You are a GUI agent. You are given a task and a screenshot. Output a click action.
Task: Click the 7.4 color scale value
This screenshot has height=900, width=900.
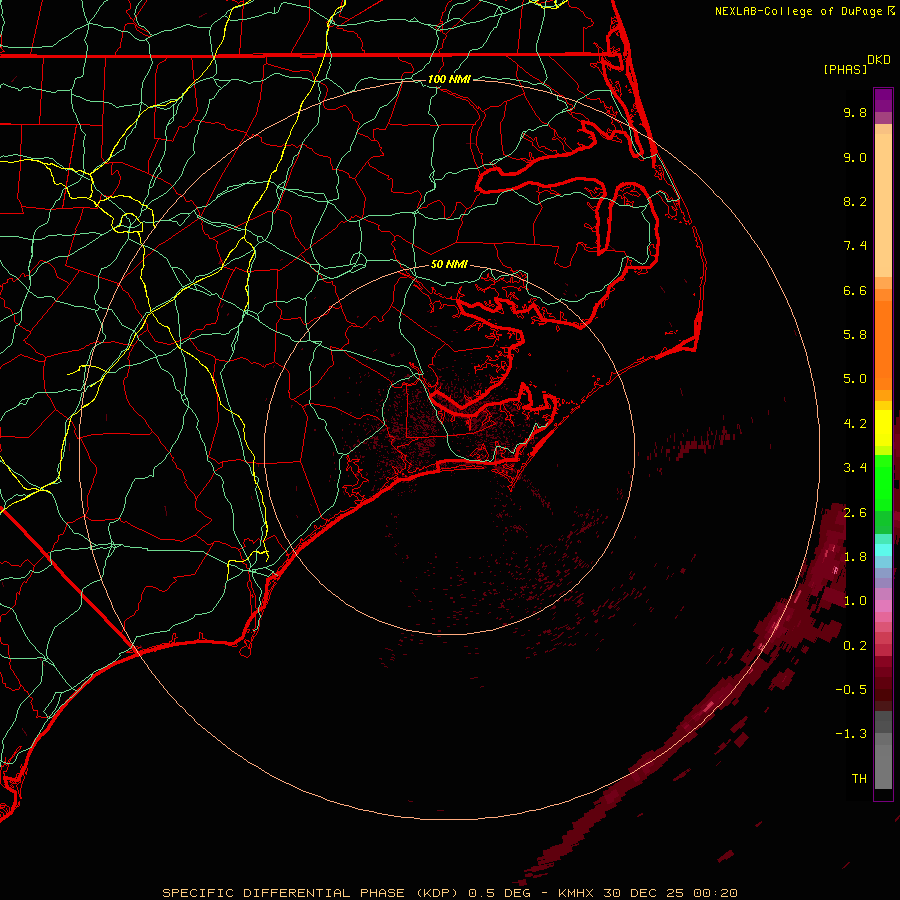(x=855, y=246)
